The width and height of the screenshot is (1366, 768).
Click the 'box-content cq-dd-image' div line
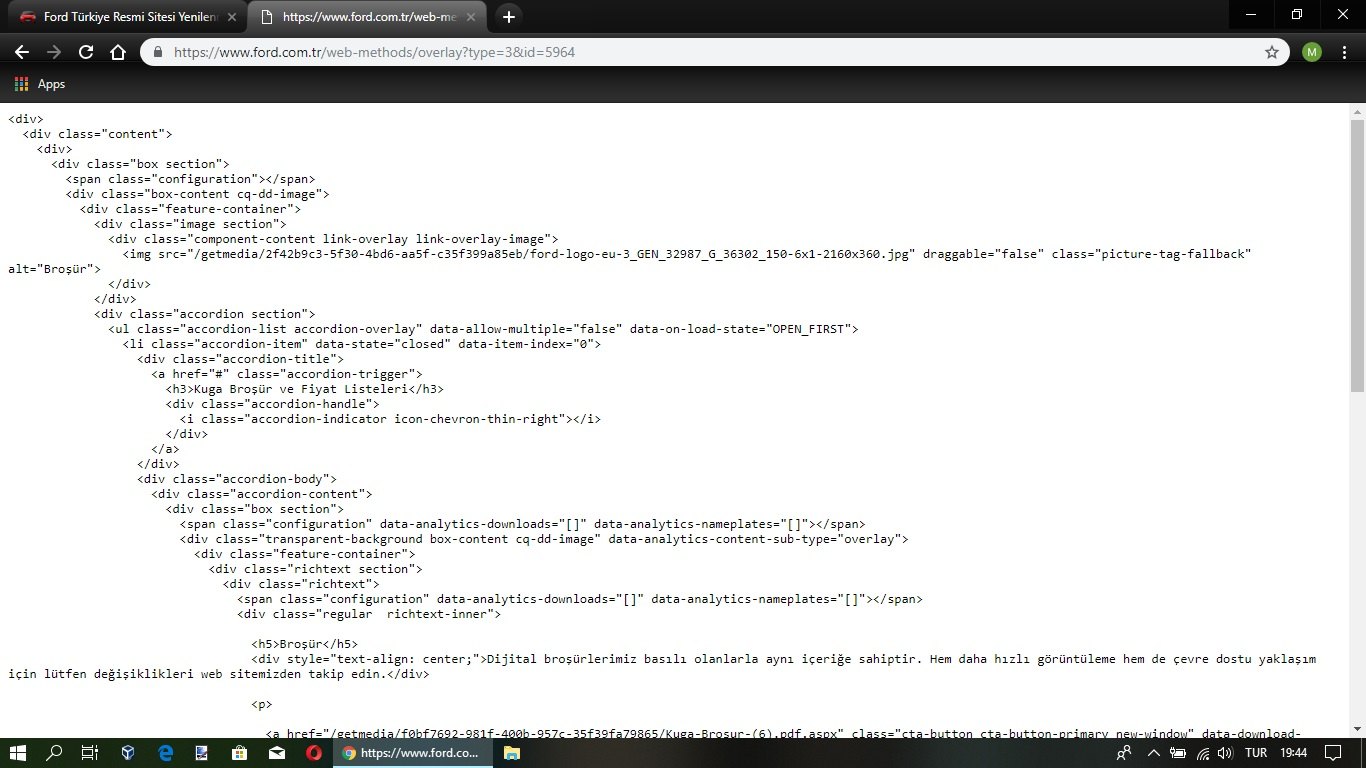click(x=198, y=194)
